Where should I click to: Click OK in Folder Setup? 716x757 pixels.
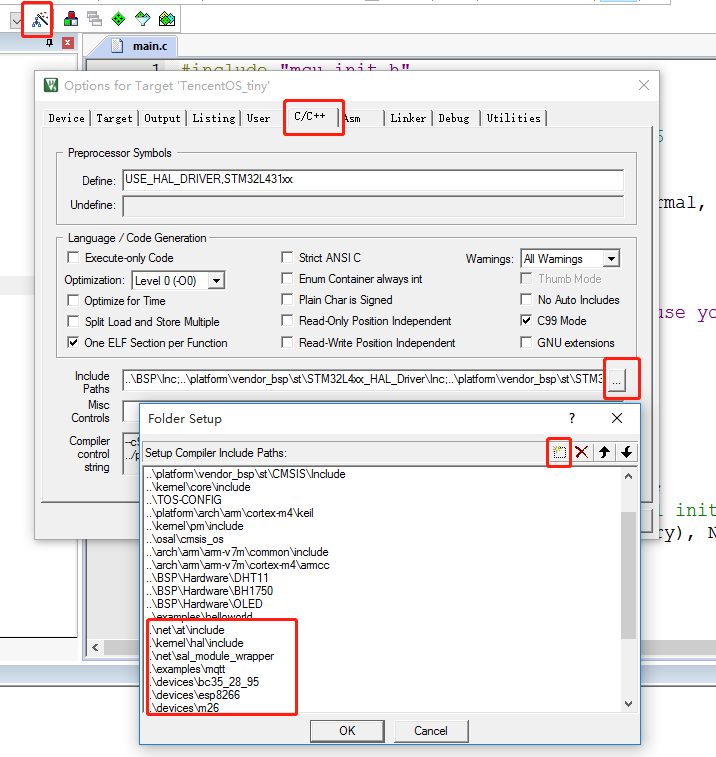point(347,731)
